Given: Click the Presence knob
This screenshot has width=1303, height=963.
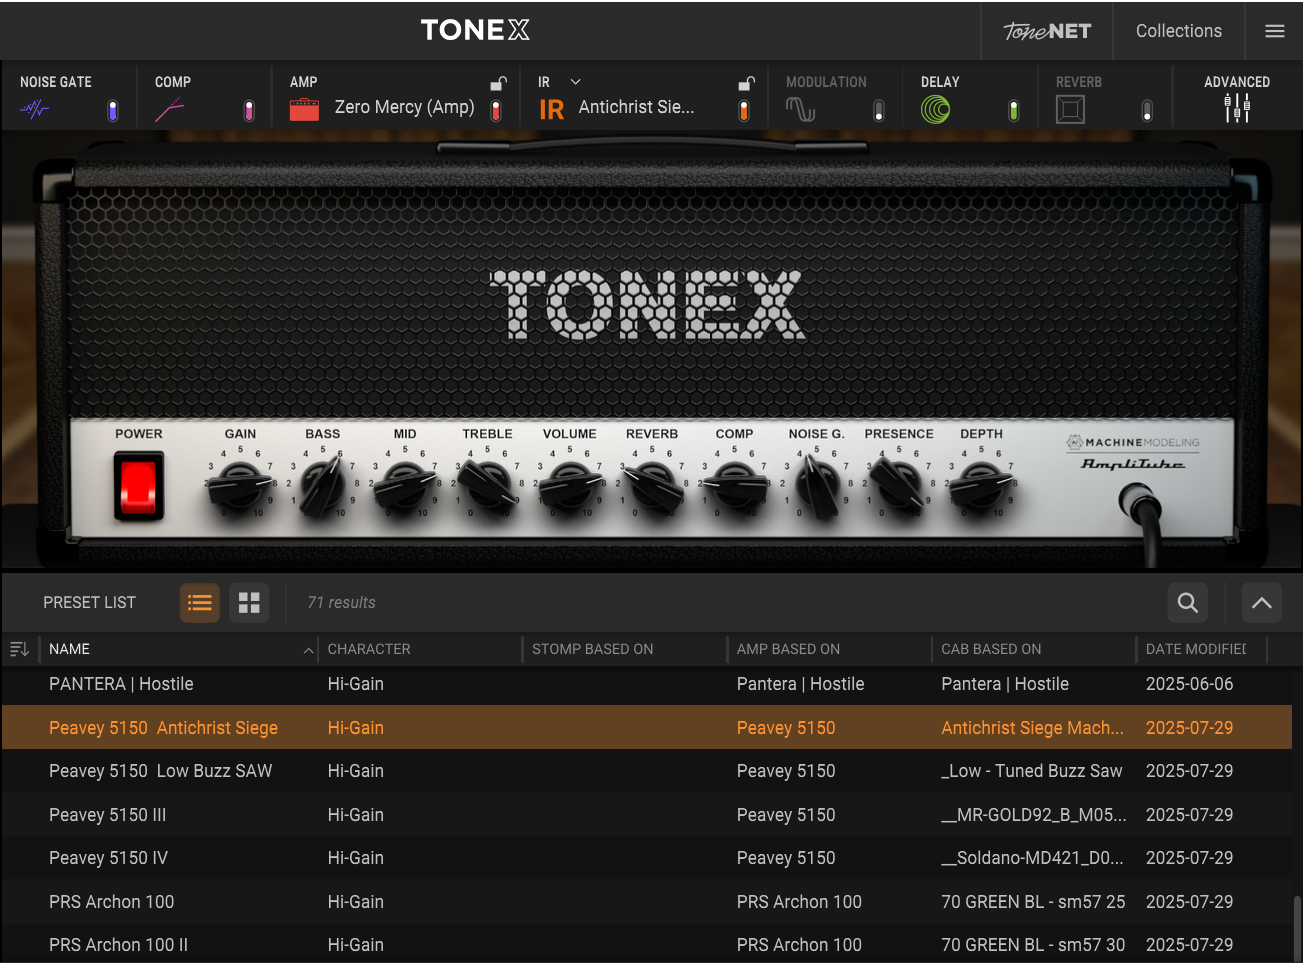Looking at the screenshot, I should click(x=899, y=487).
